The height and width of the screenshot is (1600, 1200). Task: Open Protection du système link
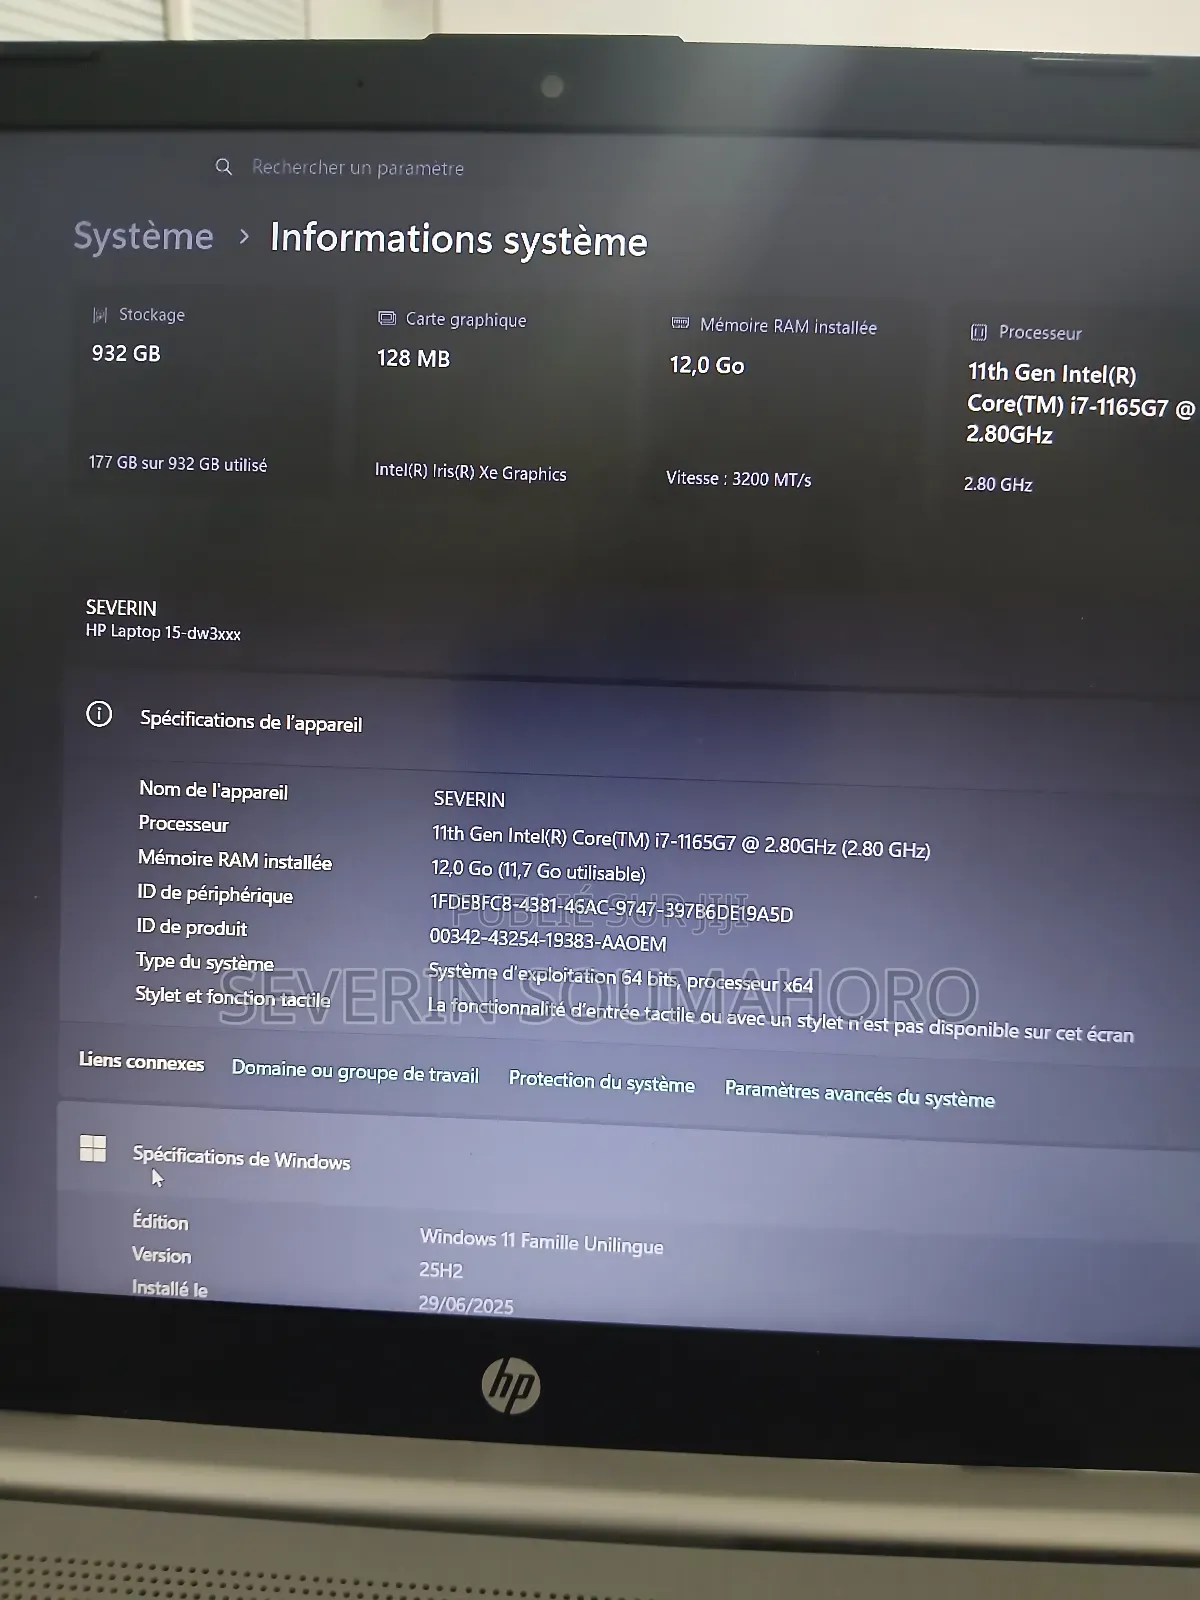coord(601,1081)
